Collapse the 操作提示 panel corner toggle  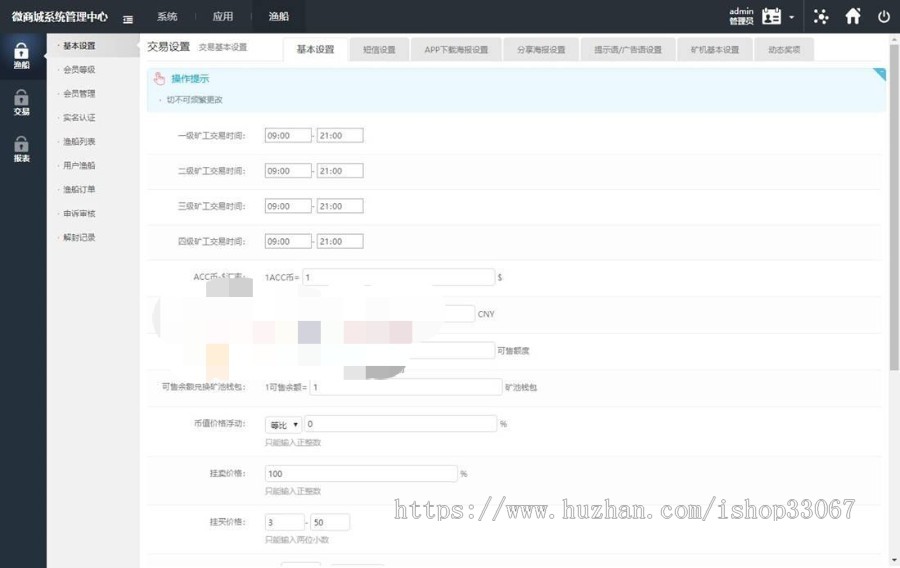pos(880,73)
